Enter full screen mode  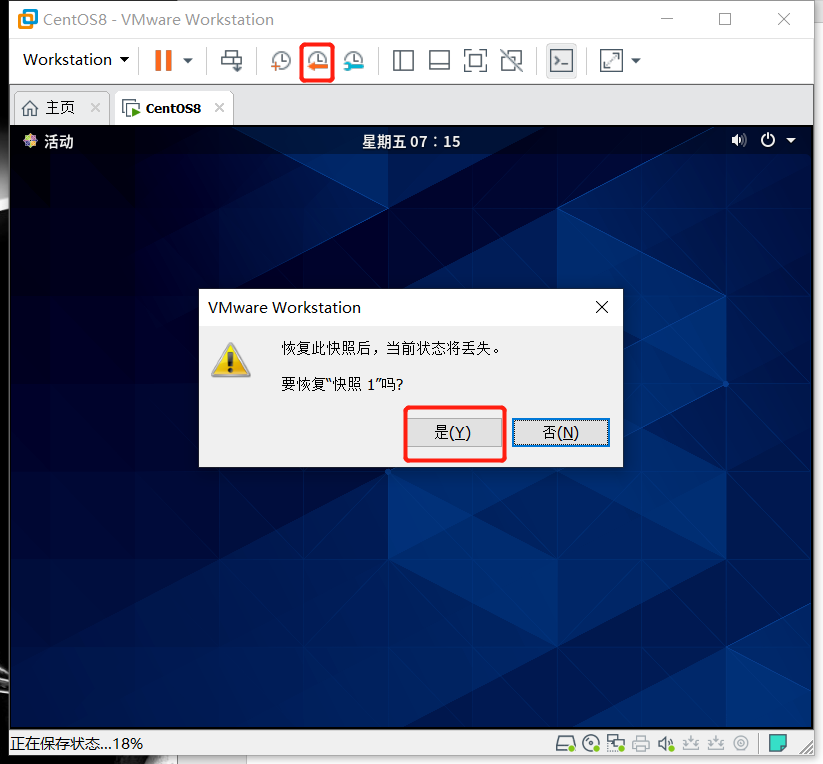pyautogui.click(x=475, y=61)
